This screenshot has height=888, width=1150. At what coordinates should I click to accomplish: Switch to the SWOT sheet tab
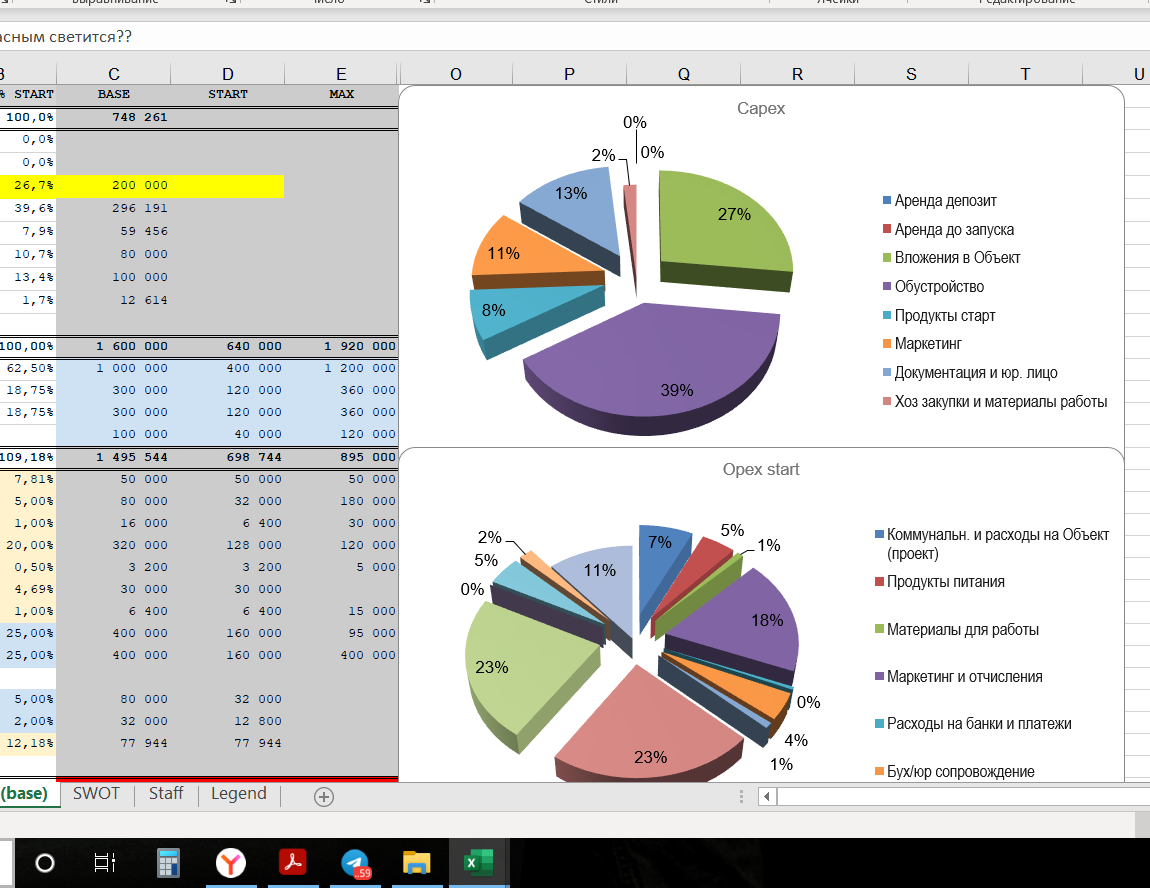[96, 793]
